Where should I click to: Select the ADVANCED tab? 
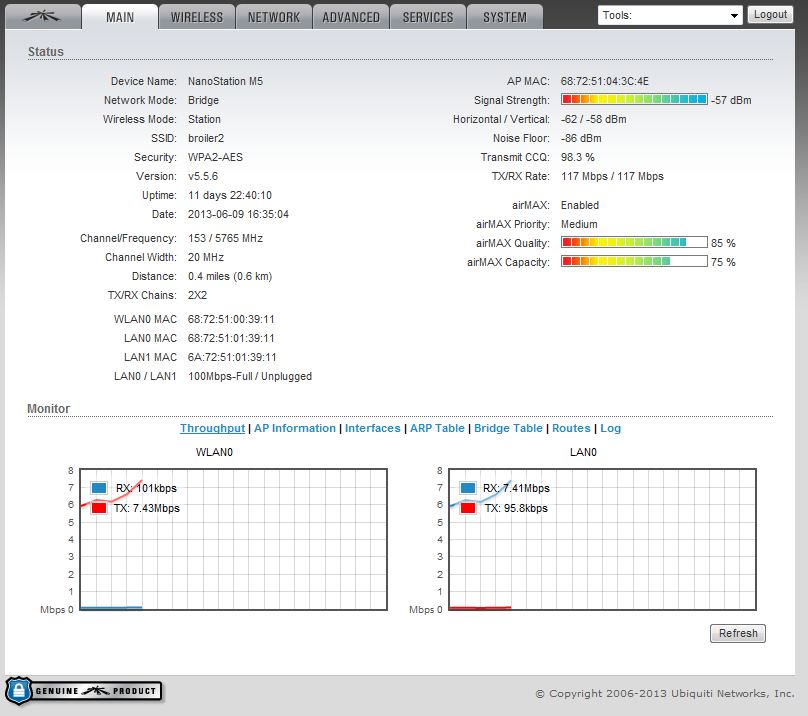pyautogui.click(x=351, y=17)
